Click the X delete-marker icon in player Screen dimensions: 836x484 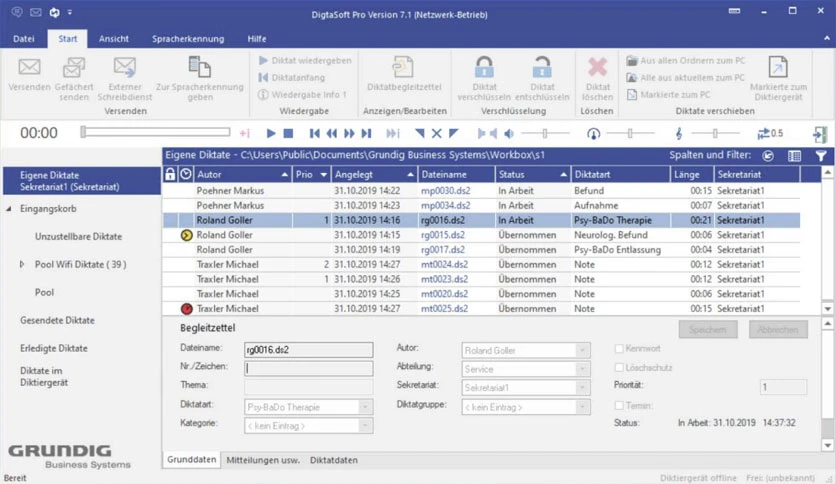tap(436, 133)
